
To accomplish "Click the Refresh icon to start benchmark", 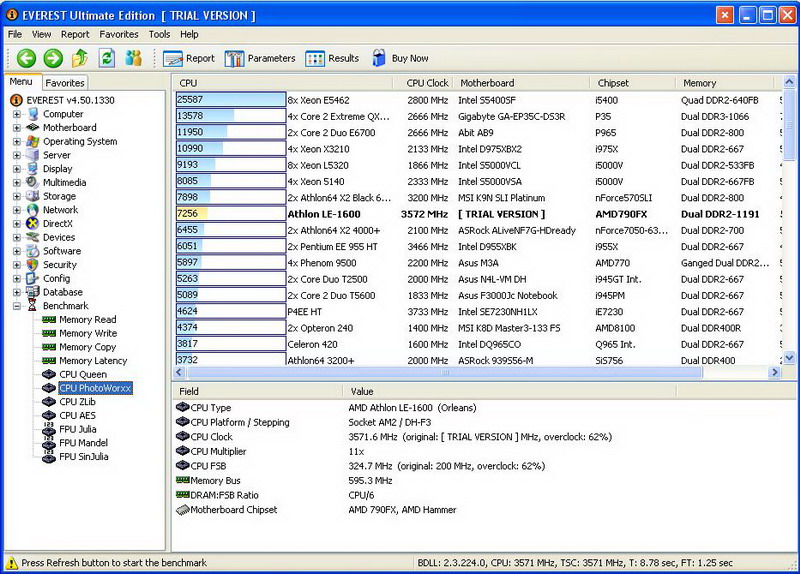I will [107, 58].
